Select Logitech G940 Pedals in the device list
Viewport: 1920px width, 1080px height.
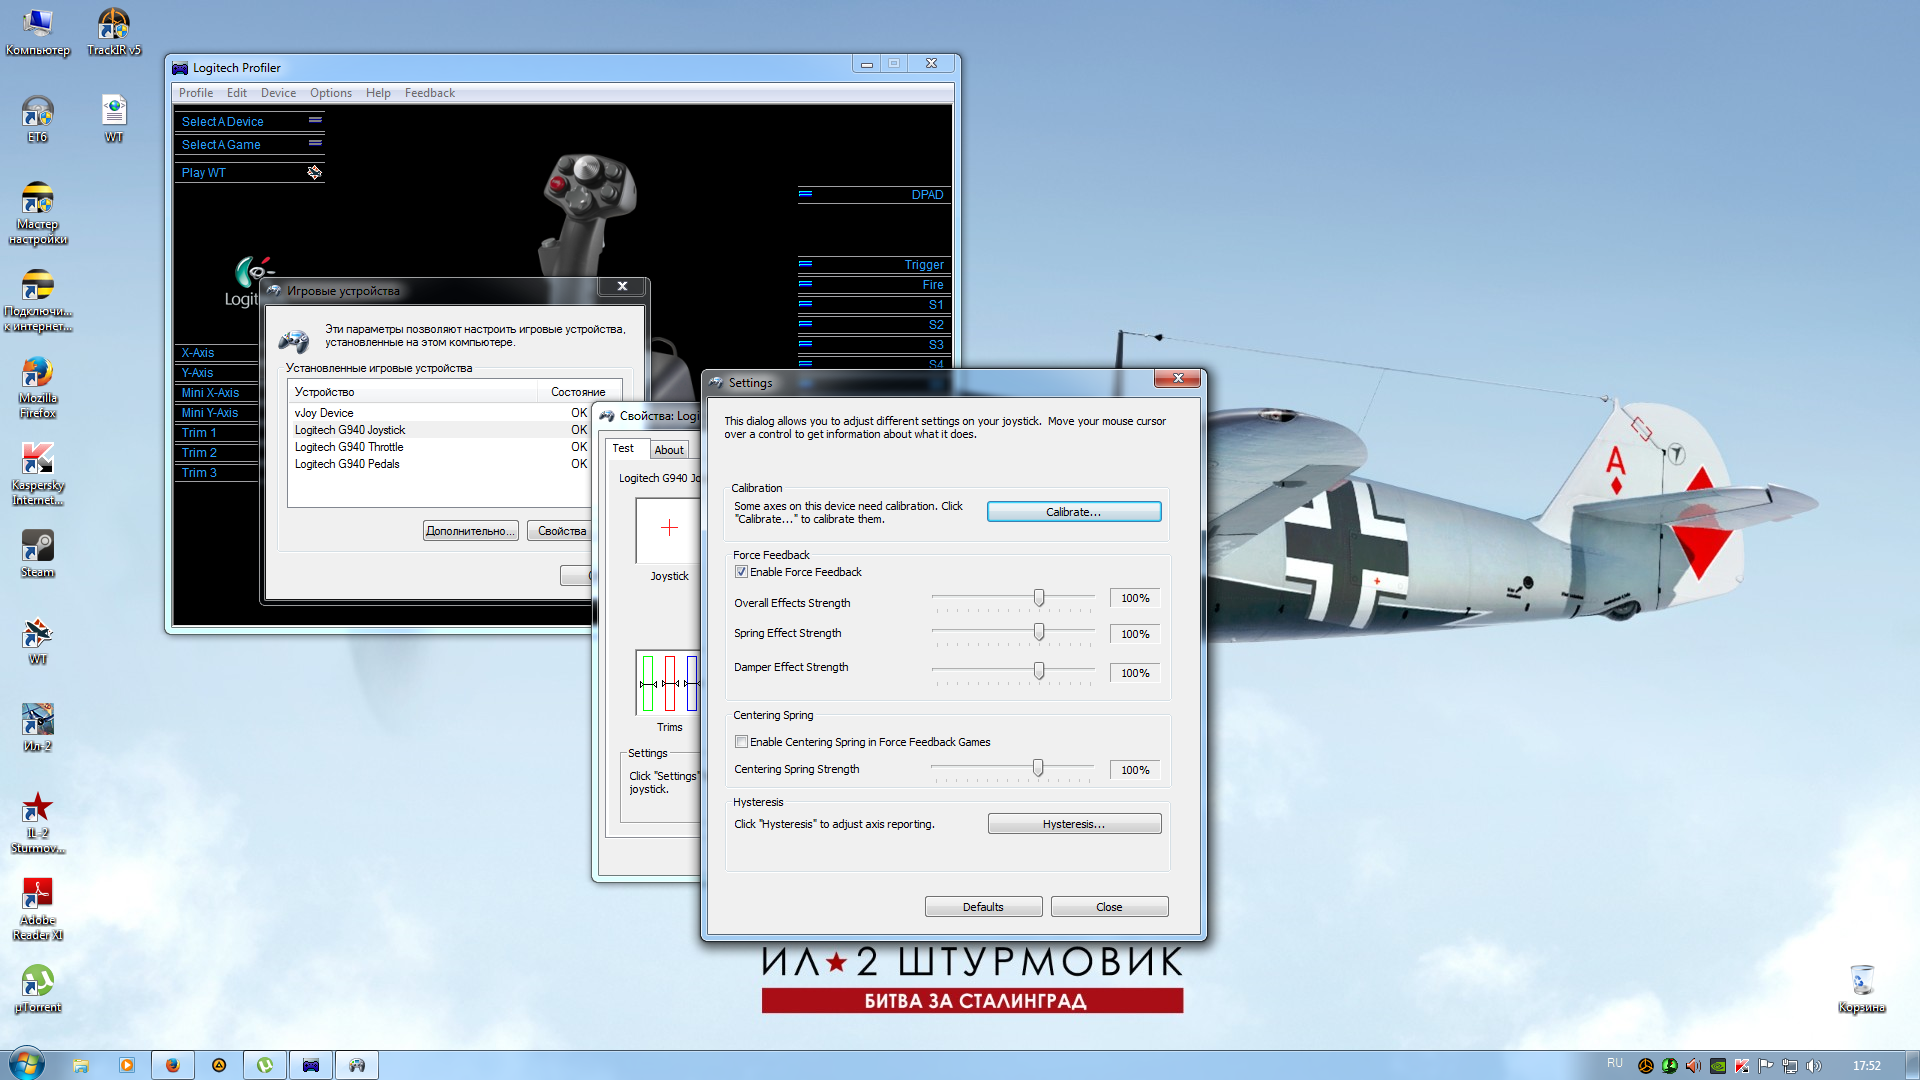tap(439, 464)
